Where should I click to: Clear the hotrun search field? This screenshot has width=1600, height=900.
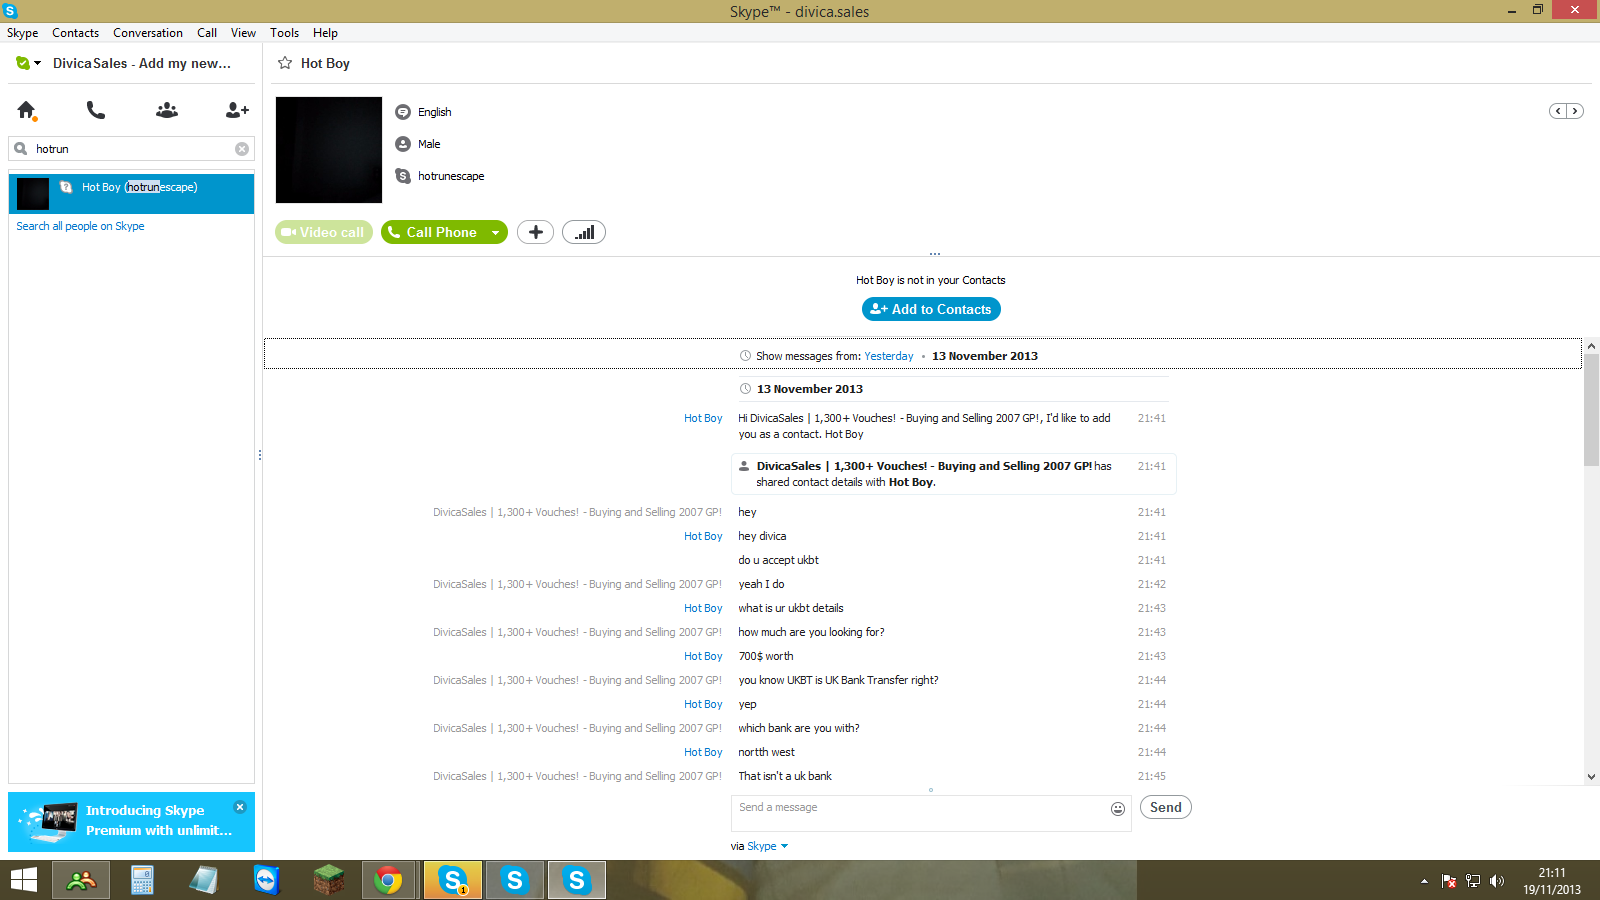[x=242, y=149]
